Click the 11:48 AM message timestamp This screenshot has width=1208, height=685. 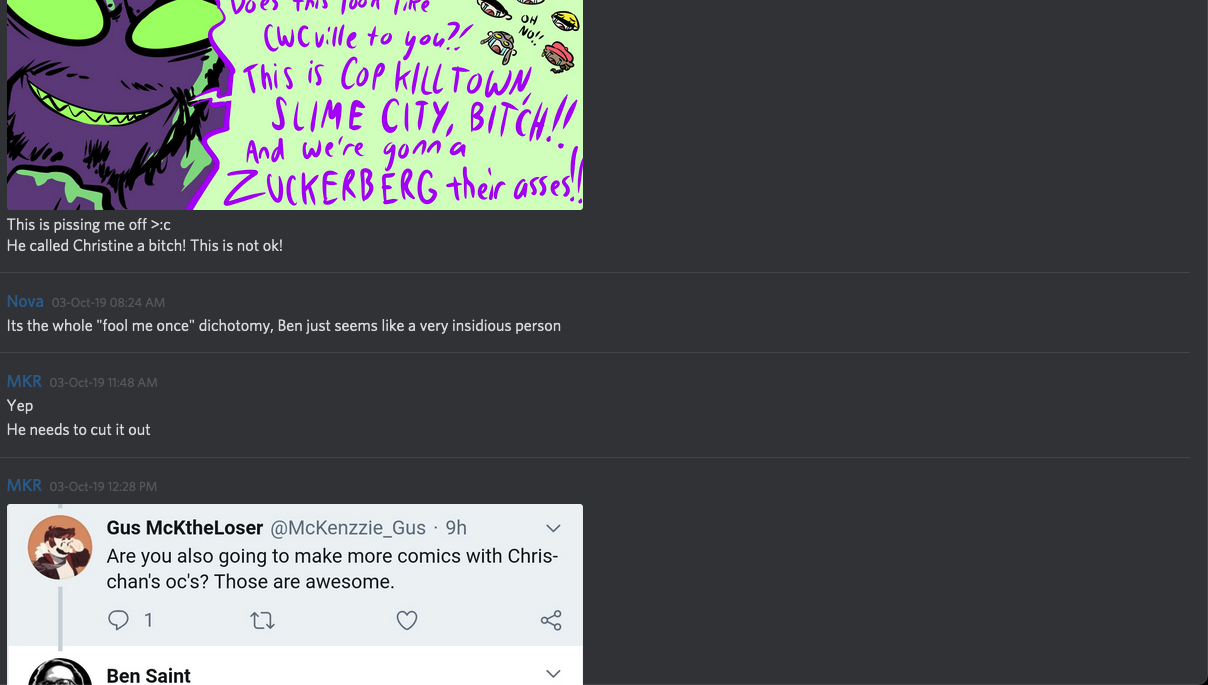click(x=103, y=382)
